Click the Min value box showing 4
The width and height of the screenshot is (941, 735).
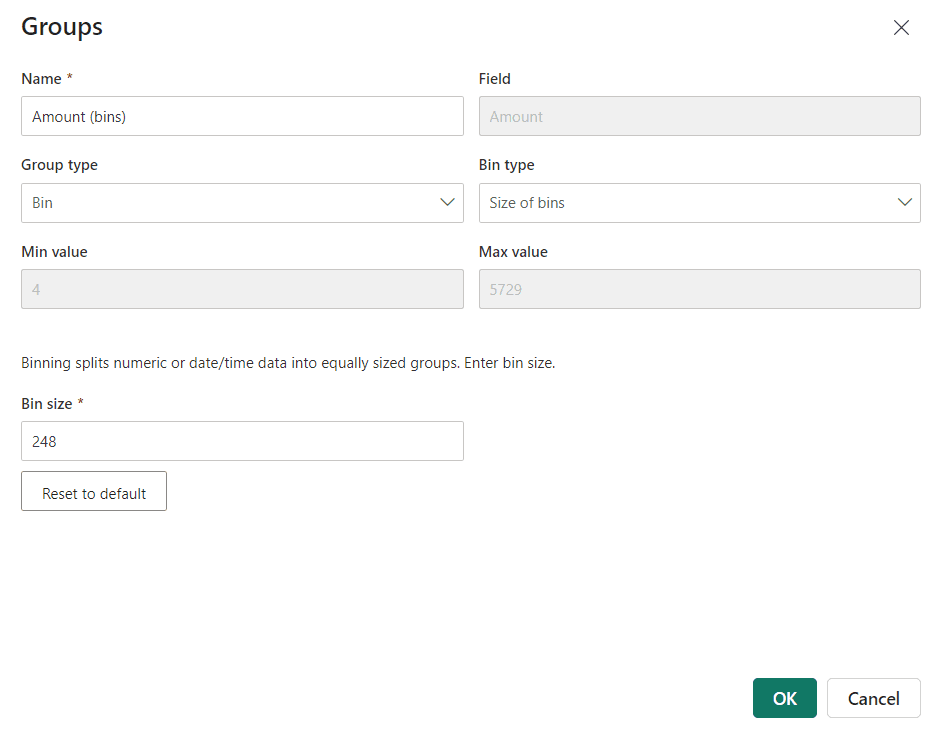click(242, 289)
